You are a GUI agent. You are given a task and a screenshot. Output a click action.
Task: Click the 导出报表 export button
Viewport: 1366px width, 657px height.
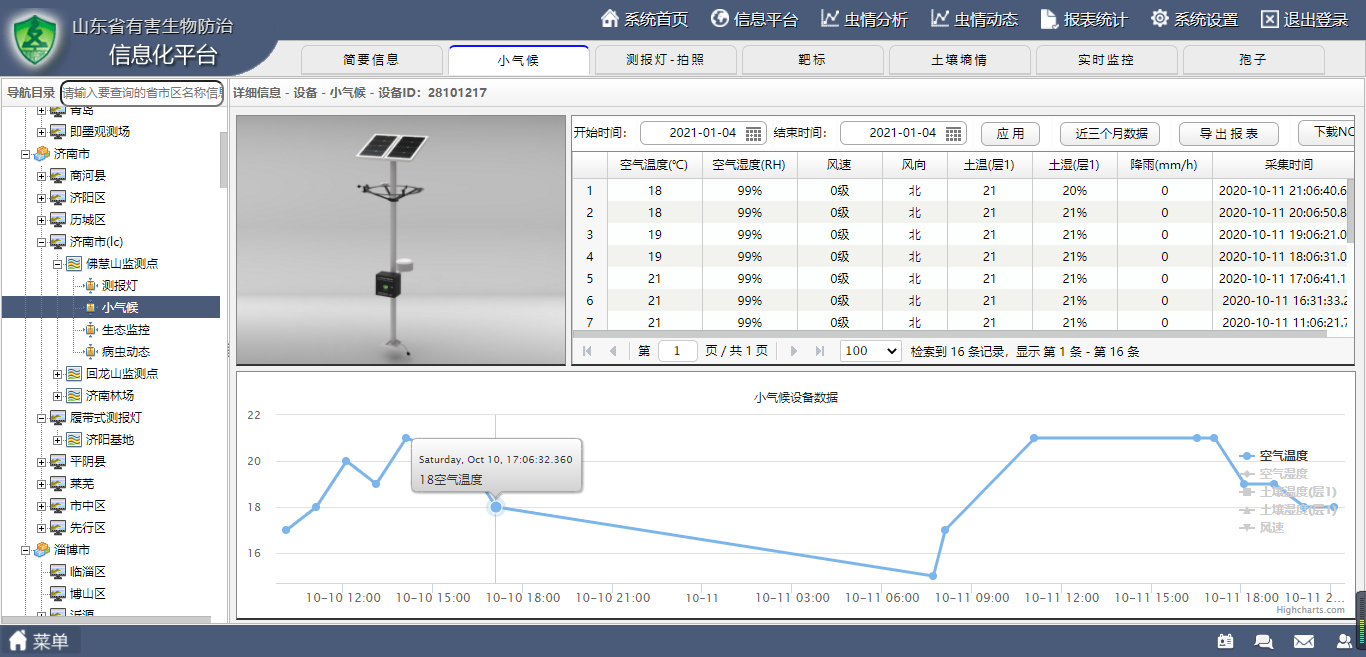click(1229, 134)
